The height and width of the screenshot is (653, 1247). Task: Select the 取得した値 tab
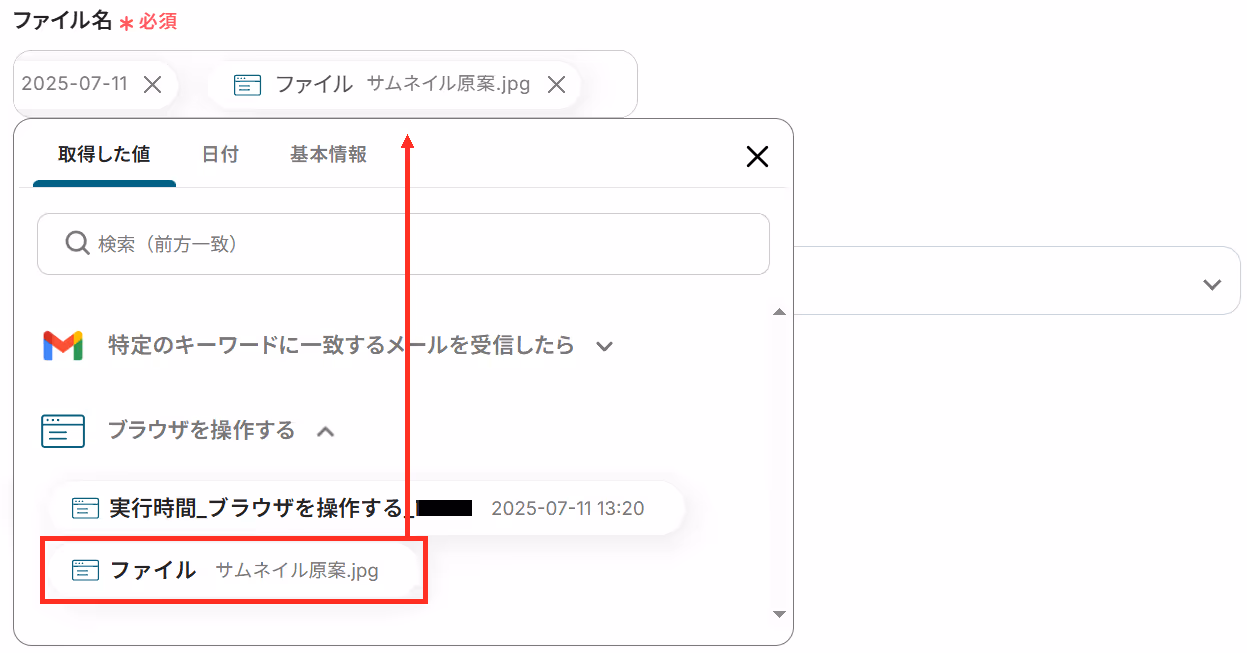(104, 154)
